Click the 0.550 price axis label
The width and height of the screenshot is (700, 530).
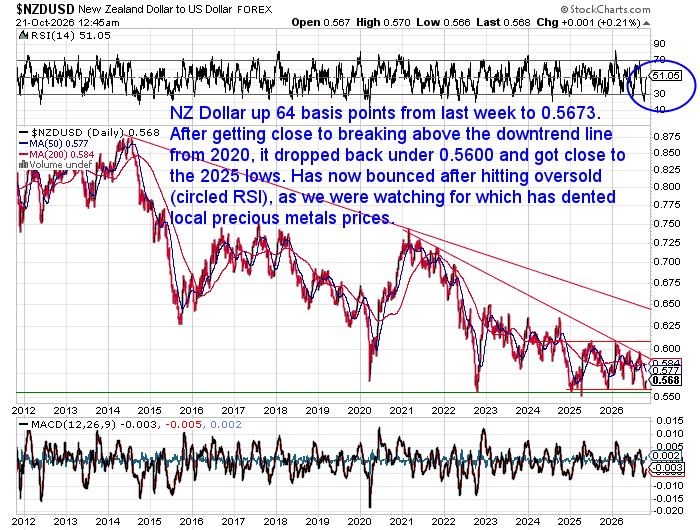(x=667, y=396)
